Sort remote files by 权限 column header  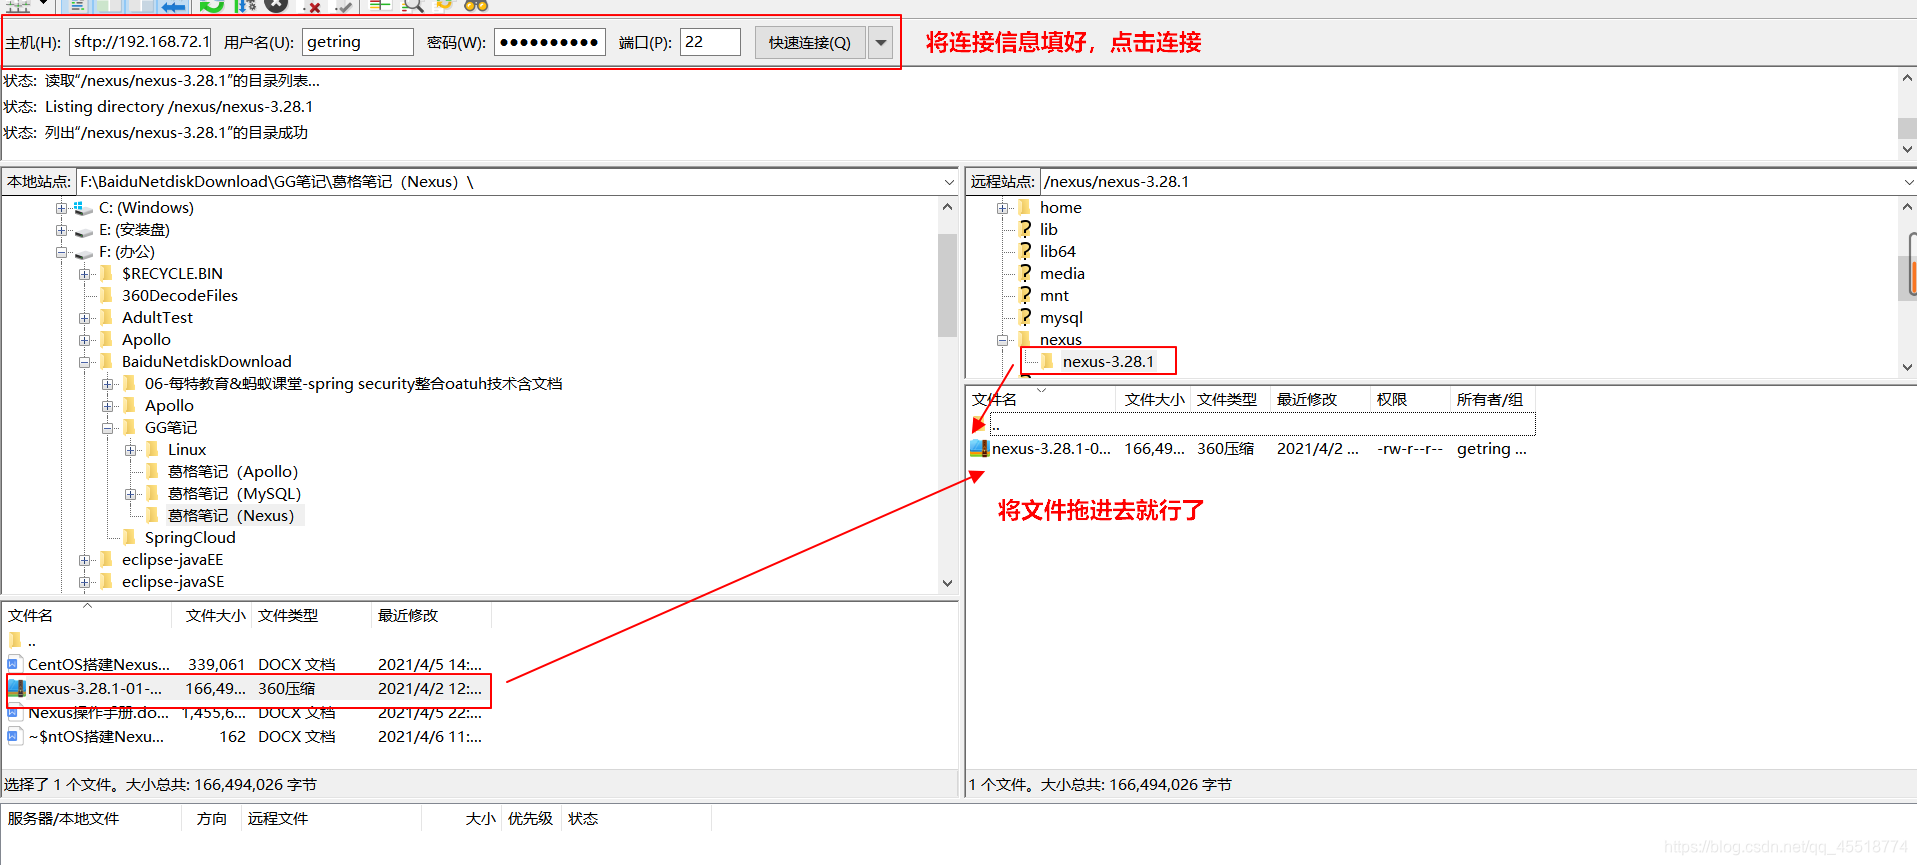click(x=1410, y=399)
